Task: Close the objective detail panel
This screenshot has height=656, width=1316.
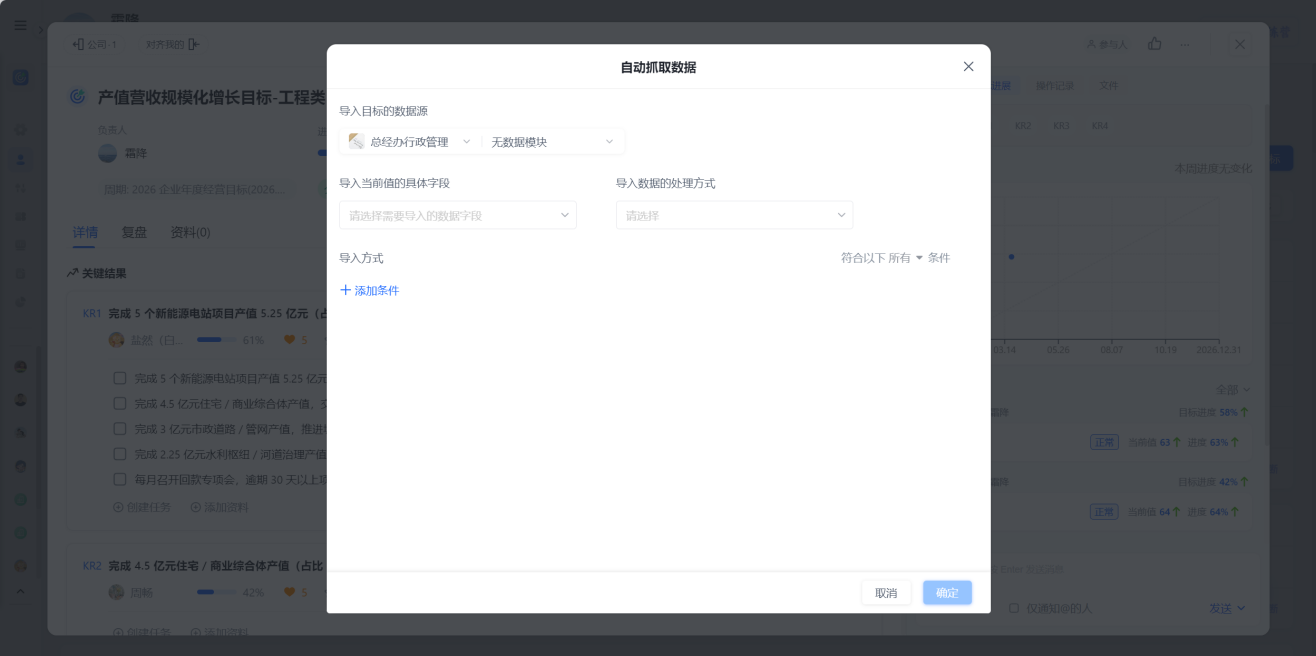Action: pos(1240,44)
